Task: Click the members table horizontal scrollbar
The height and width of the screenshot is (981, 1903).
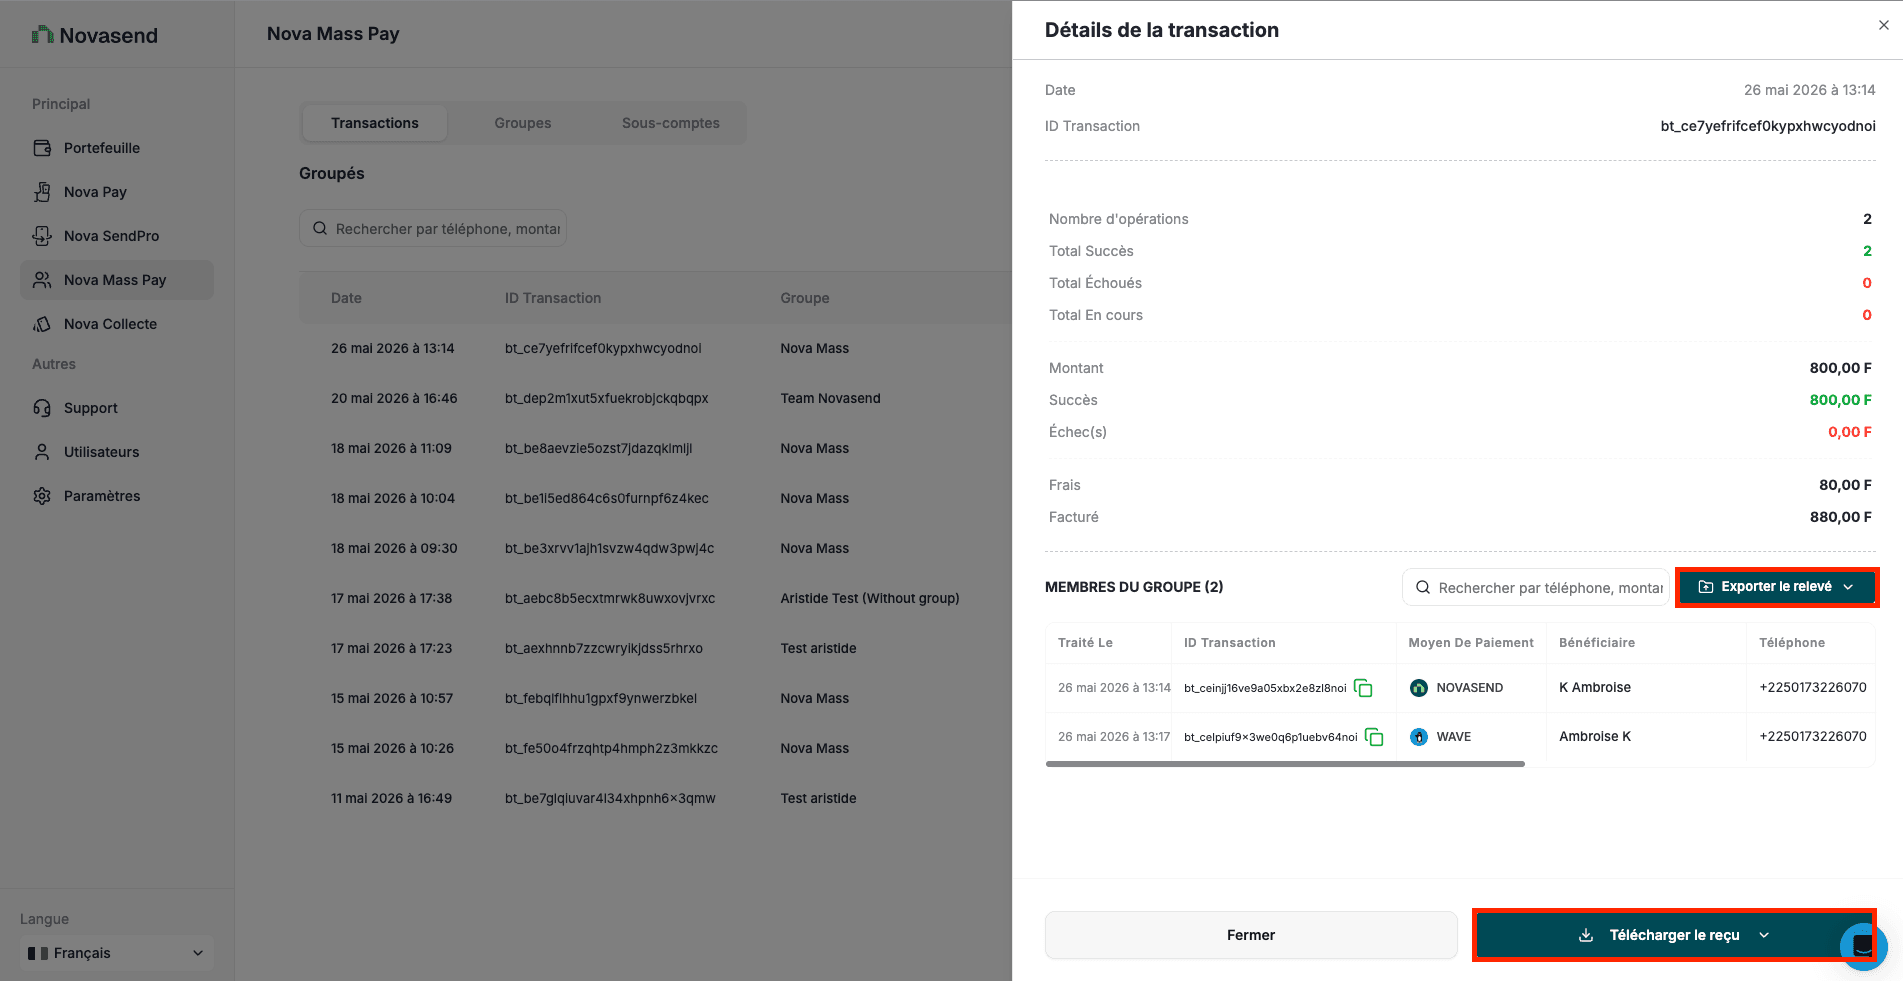Action: (x=1285, y=764)
